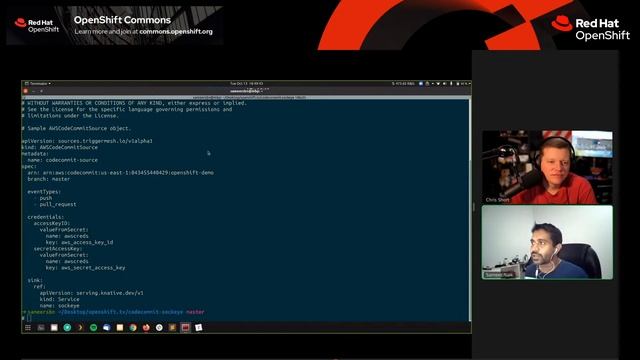Click the line 'key: aws_secret_access_key'

(x=85, y=268)
